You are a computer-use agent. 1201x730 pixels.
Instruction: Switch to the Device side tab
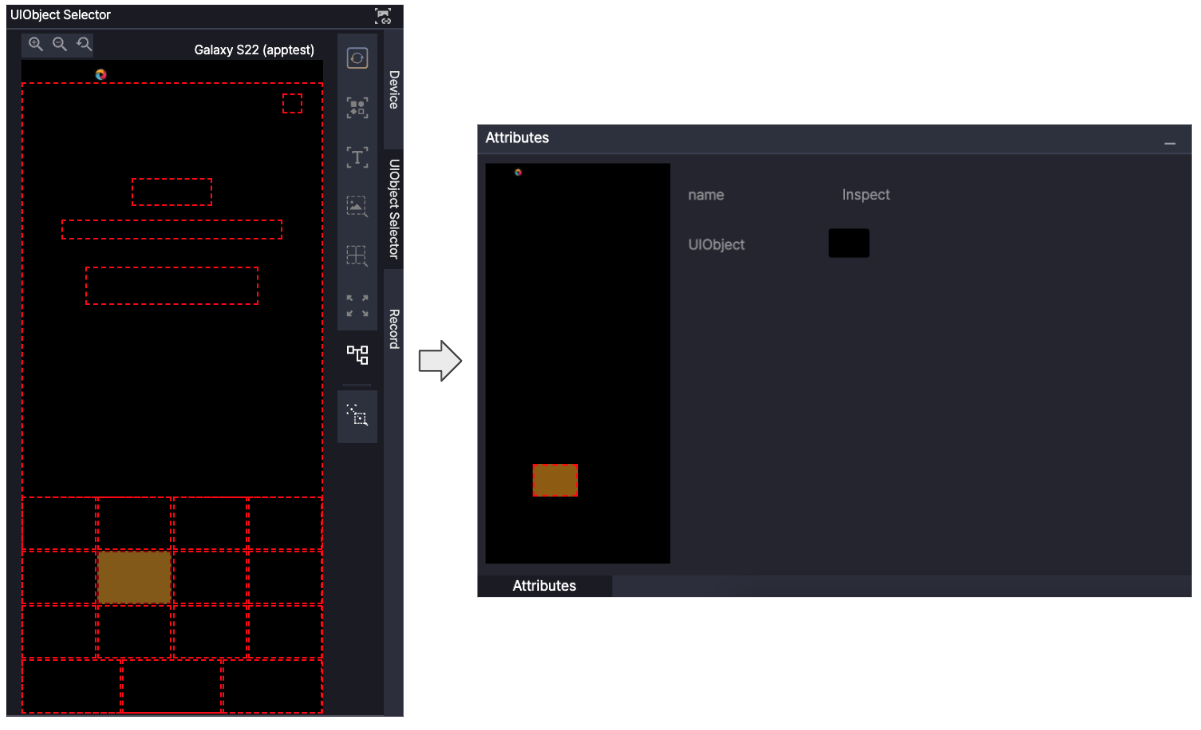[394, 90]
